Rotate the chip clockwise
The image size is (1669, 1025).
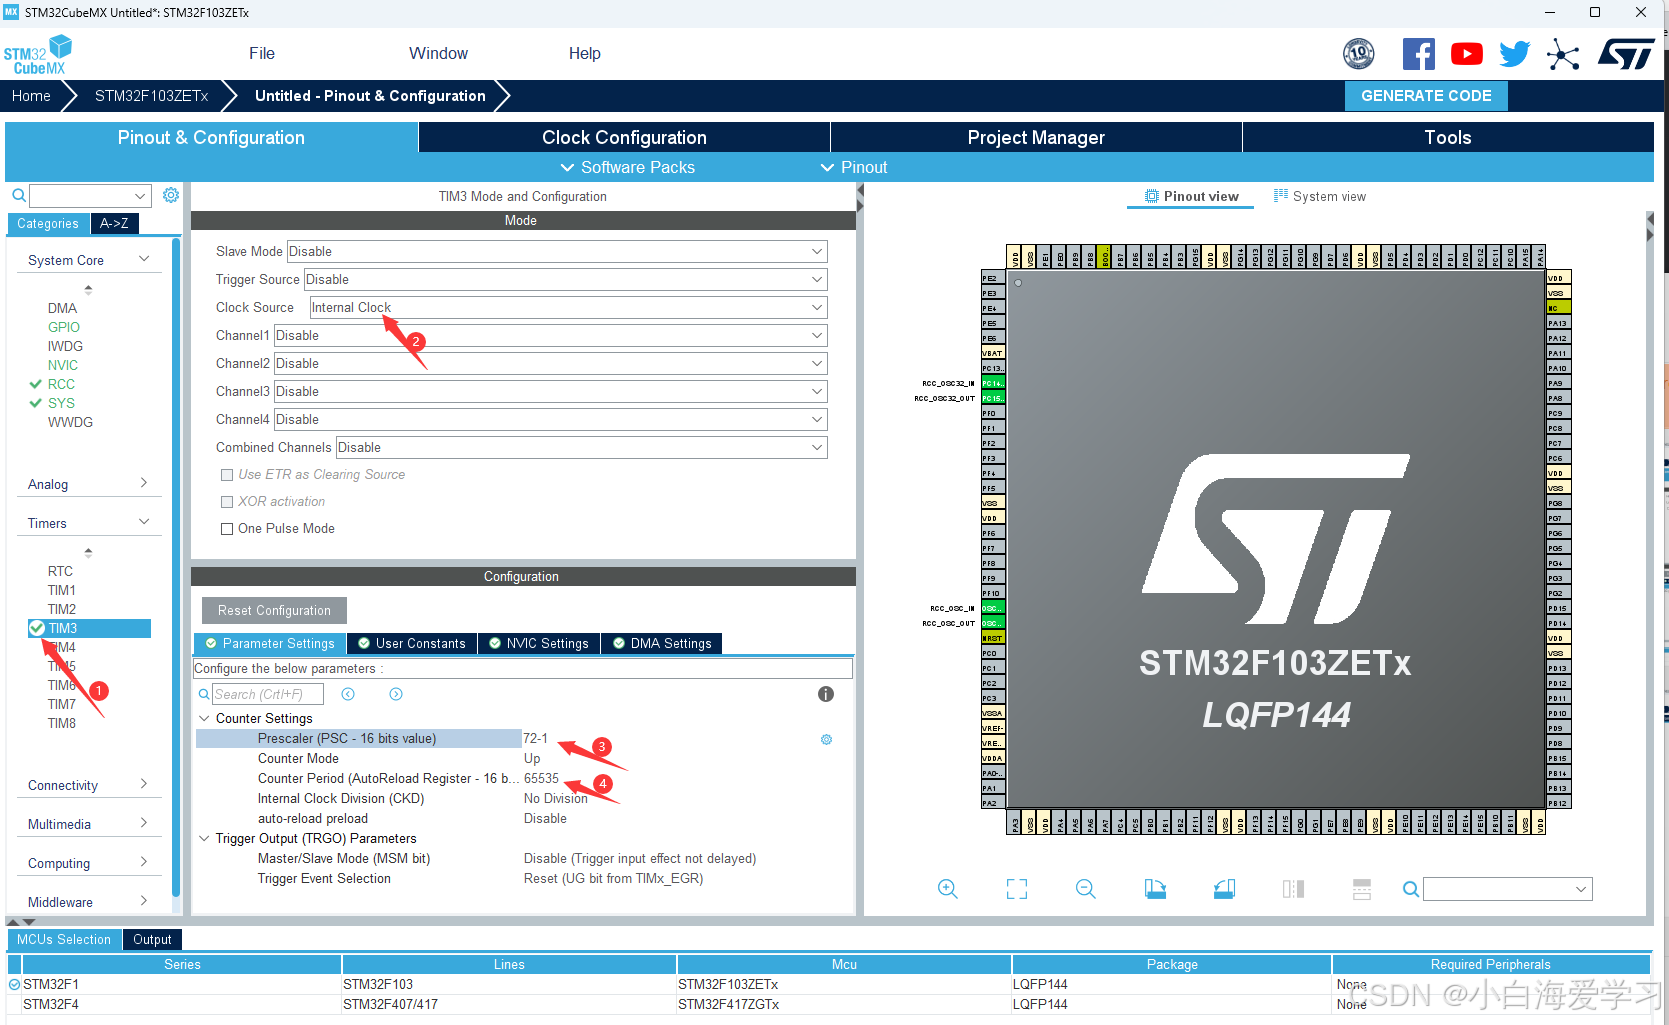(x=1155, y=889)
